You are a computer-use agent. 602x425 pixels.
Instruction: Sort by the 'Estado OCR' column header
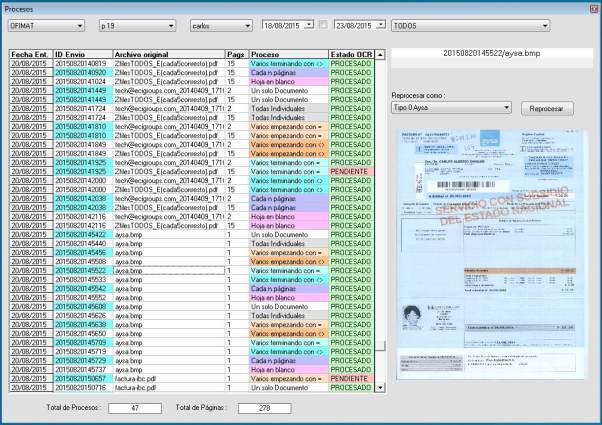pyautogui.click(x=350, y=53)
